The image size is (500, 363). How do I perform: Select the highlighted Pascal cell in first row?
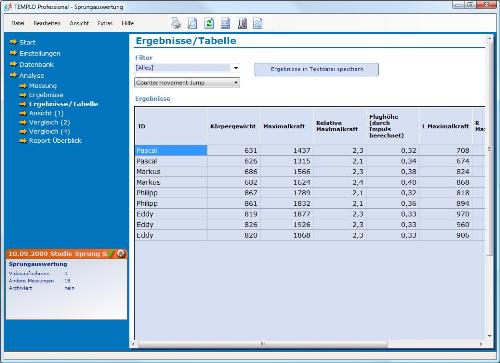click(x=171, y=150)
